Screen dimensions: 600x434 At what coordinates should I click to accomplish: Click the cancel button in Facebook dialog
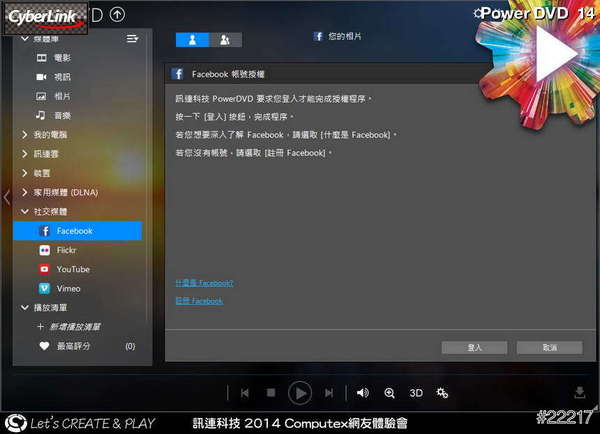click(550, 348)
